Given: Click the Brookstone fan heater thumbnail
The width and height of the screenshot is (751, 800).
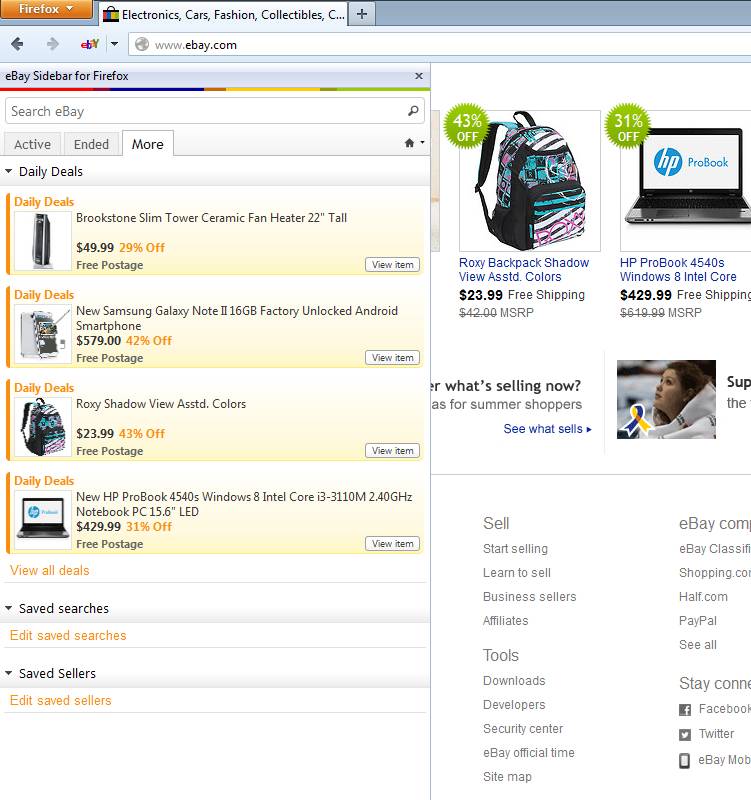Looking at the screenshot, I should click(x=43, y=241).
